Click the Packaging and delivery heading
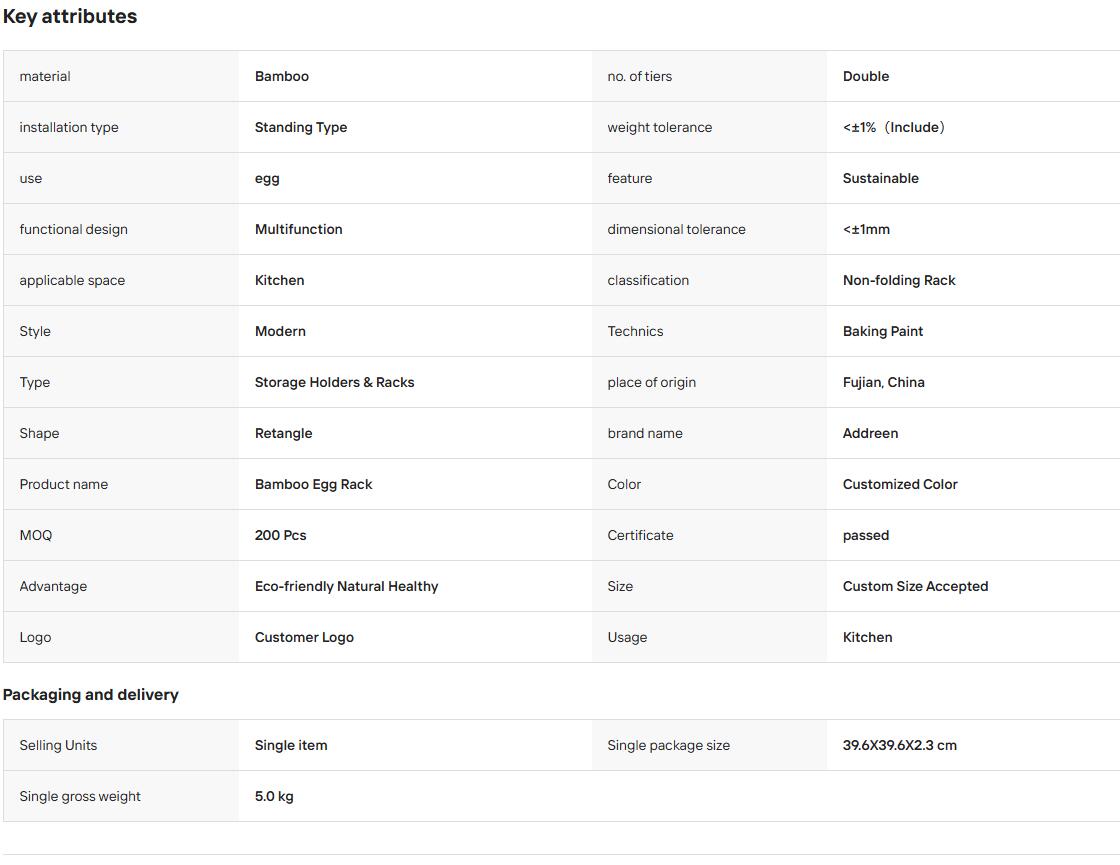This screenshot has height=865, width=1120. point(91,694)
